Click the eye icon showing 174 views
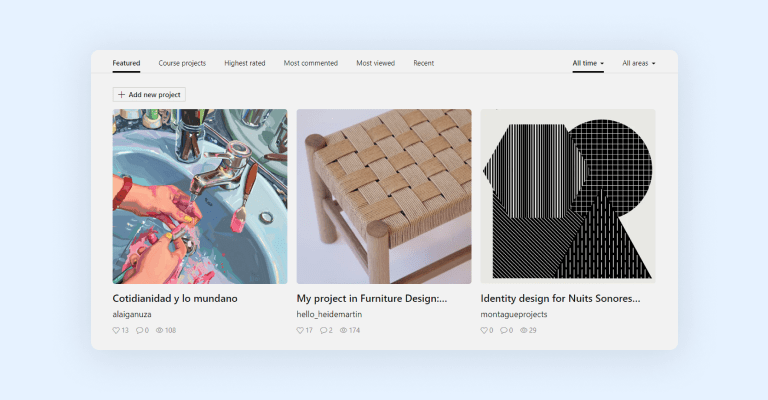The width and height of the screenshot is (768, 400). click(344, 330)
